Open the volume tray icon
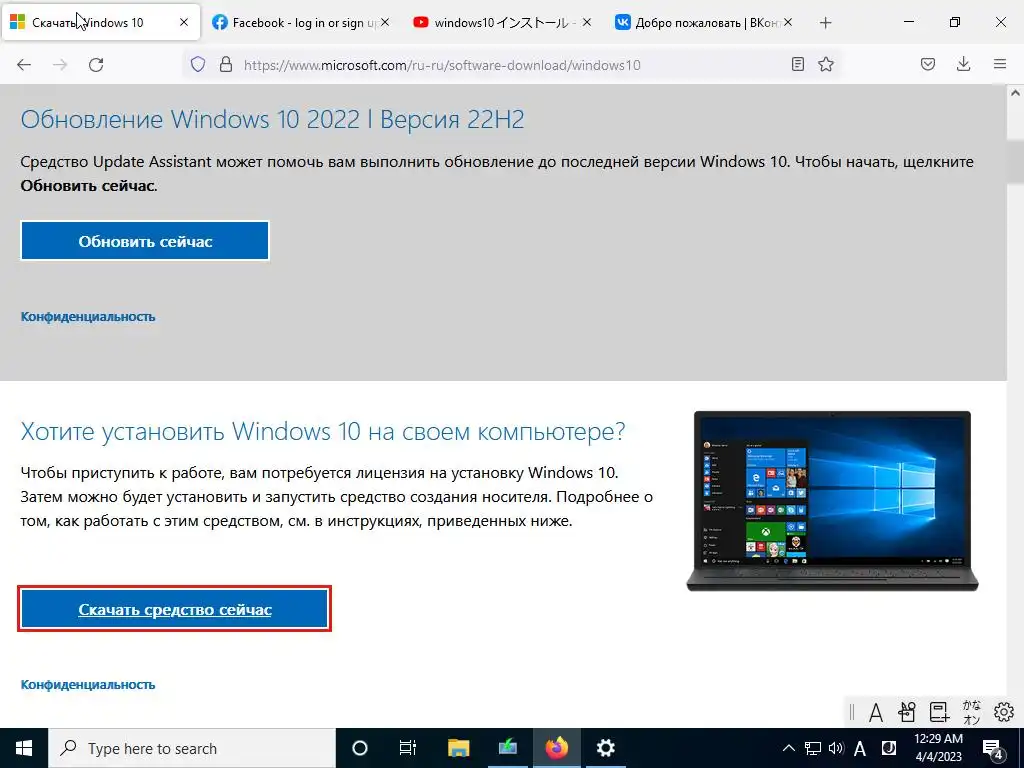 click(836, 748)
